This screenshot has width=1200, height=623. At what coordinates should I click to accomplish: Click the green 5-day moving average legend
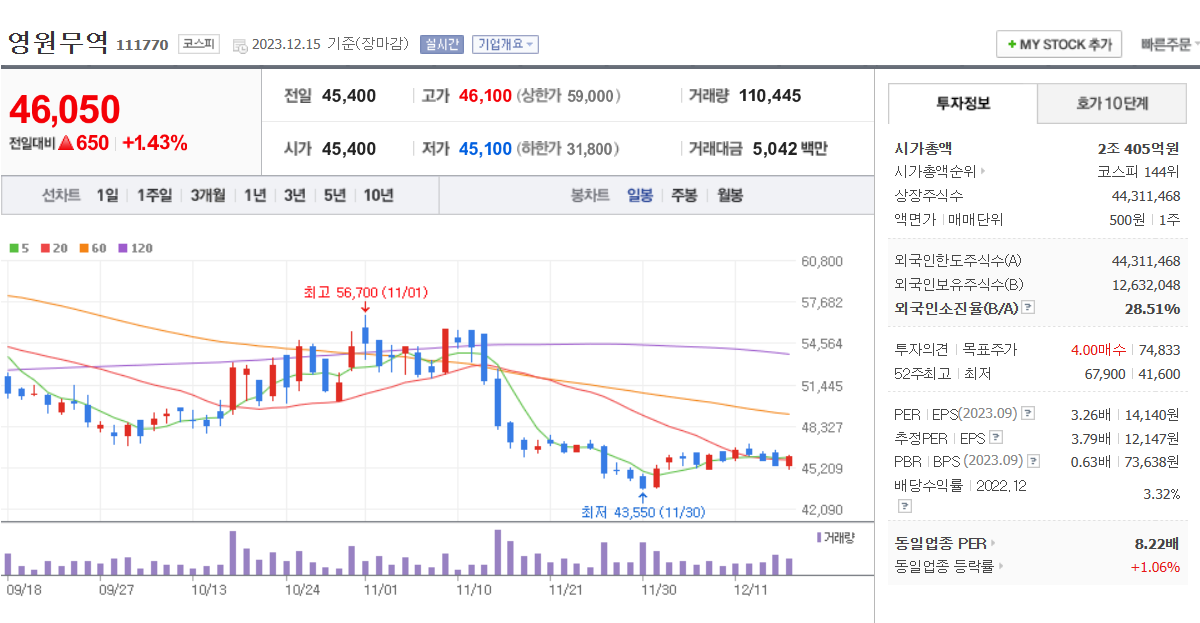pos(19,248)
